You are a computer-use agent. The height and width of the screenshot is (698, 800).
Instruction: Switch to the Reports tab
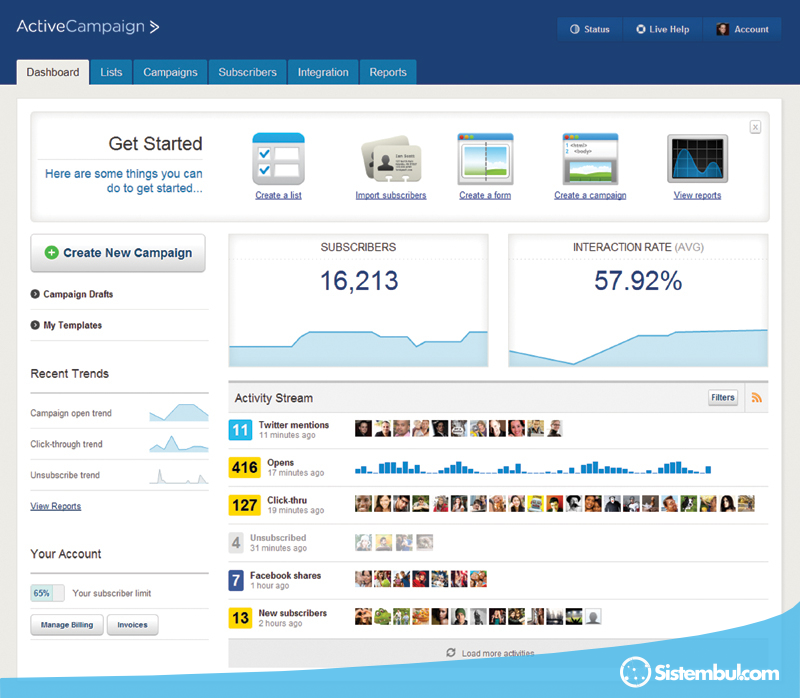[388, 72]
